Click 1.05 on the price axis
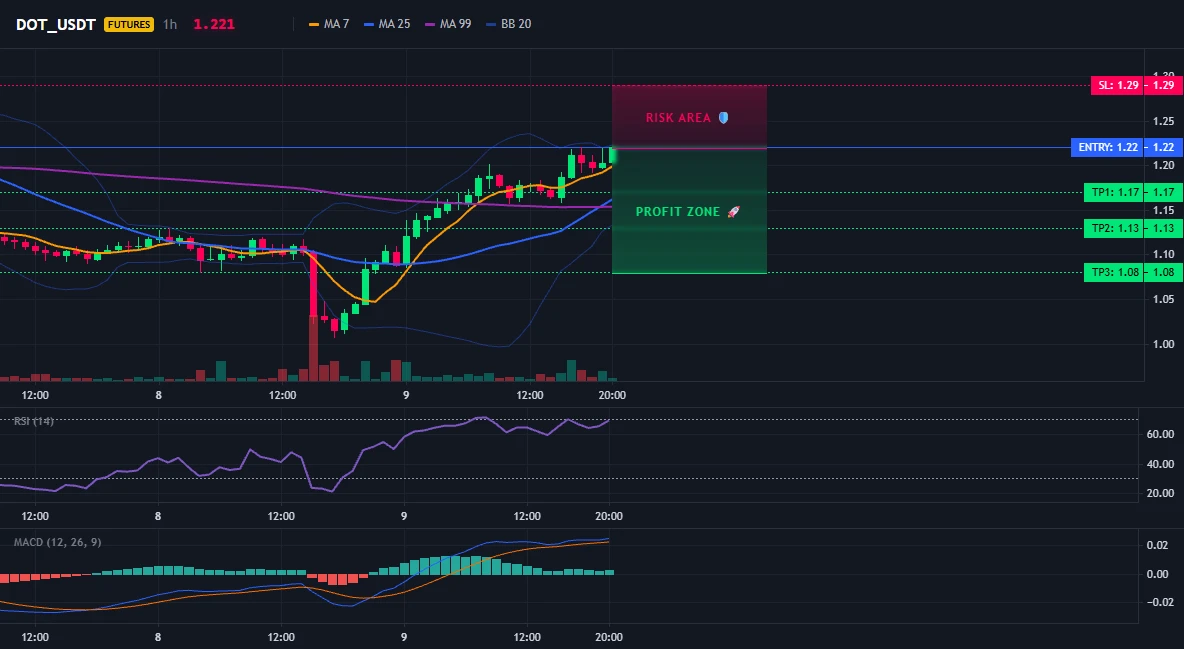Viewport: 1184px width, 649px height. (1164, 299)
